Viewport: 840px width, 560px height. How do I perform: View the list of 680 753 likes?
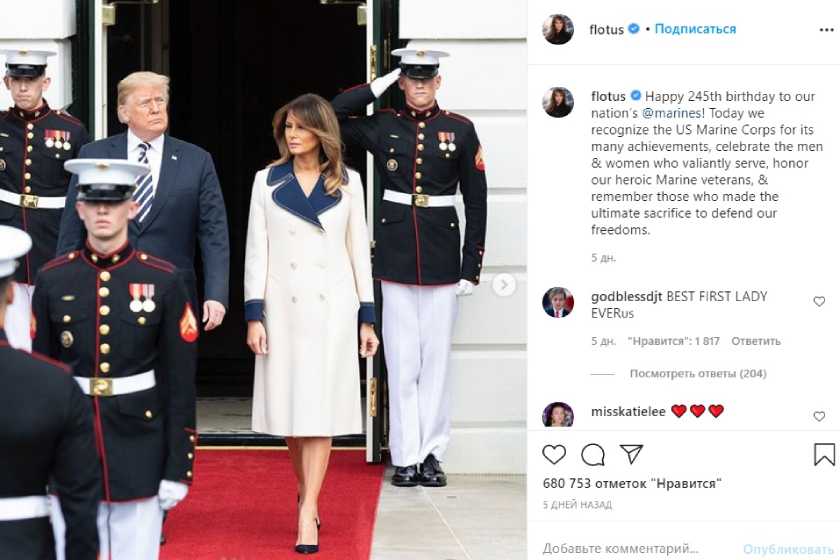tap(632, 483)
